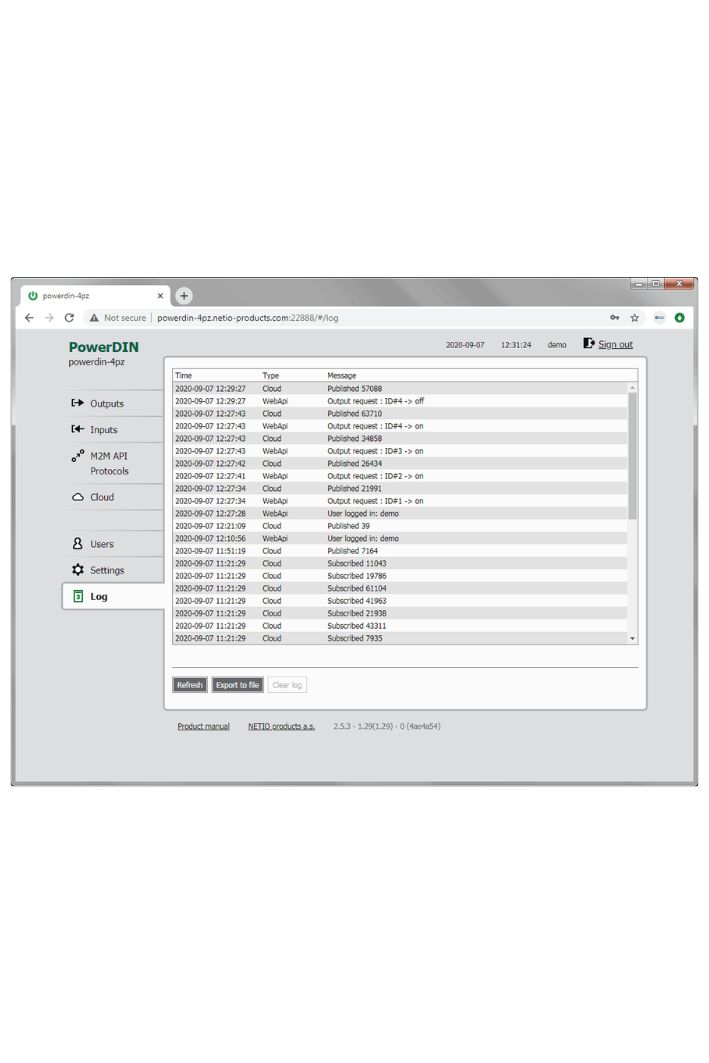
Task: Go to M2M API Protocols page
Action: [108, 463]
